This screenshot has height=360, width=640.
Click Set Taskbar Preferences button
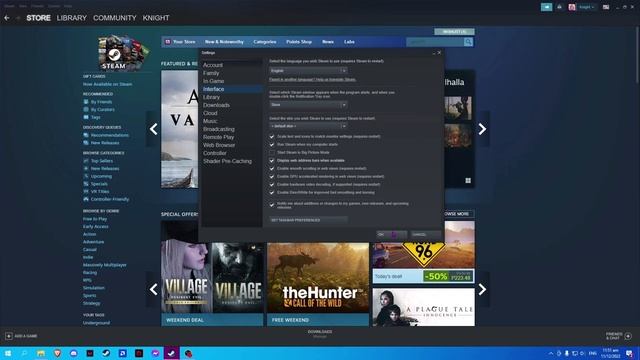[308, 220]
